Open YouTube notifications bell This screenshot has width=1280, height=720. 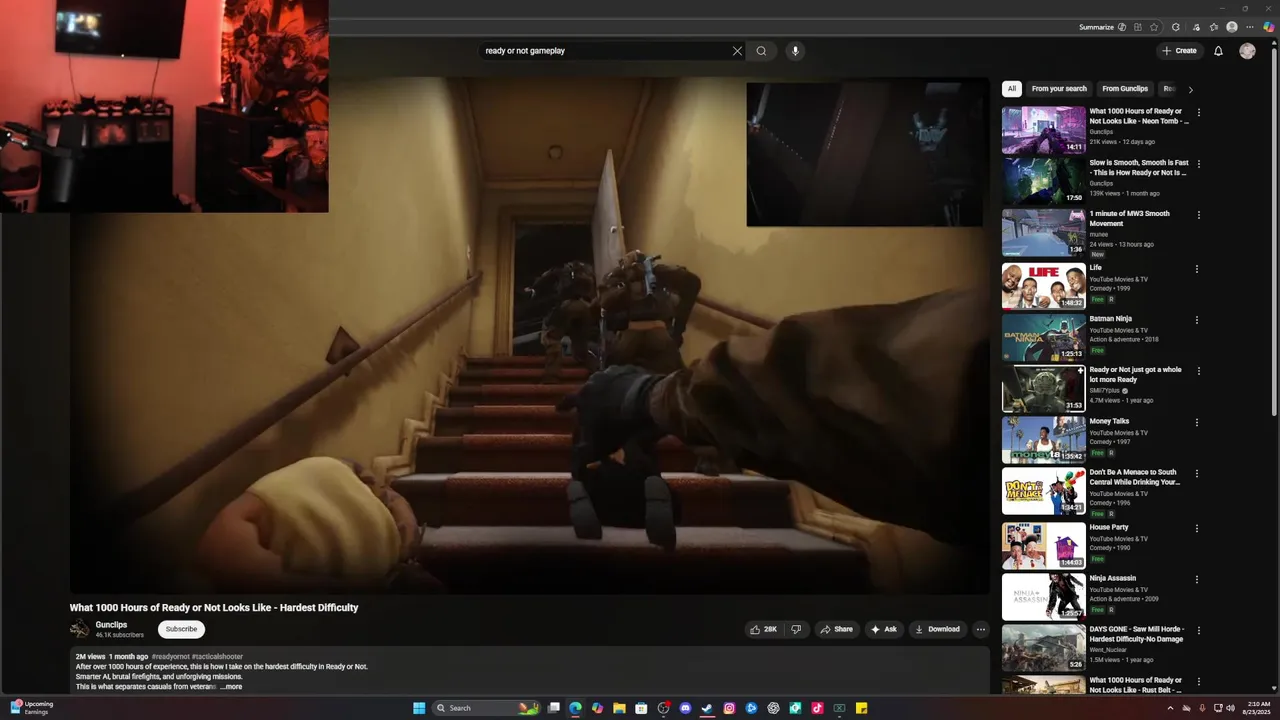coord(1218,51)
